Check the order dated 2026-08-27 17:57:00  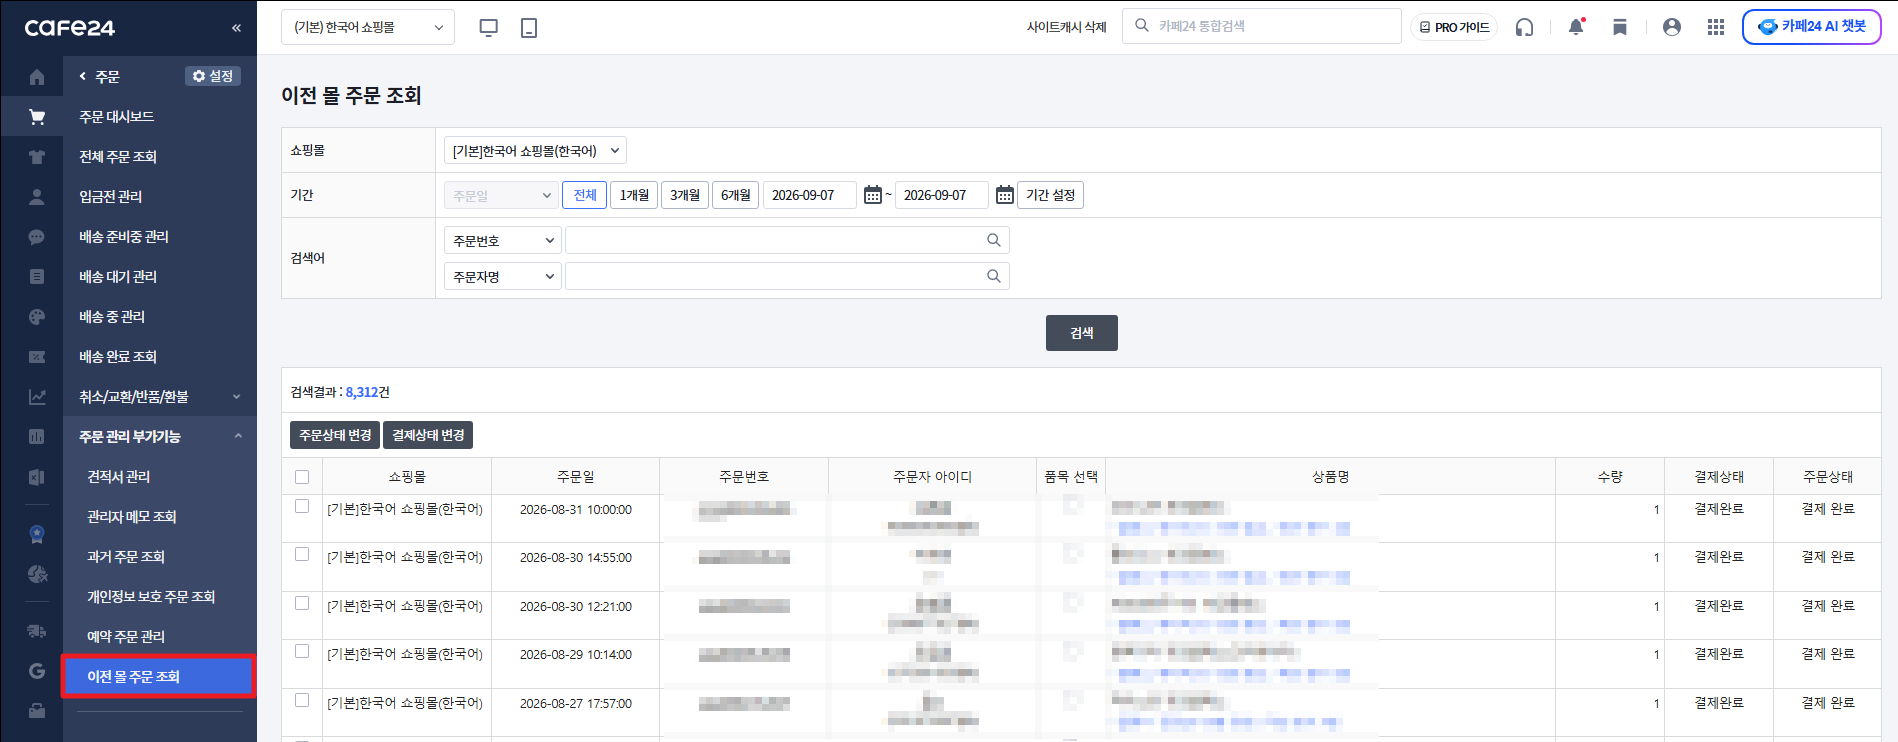pyautogui.click(x=302, y=700)
